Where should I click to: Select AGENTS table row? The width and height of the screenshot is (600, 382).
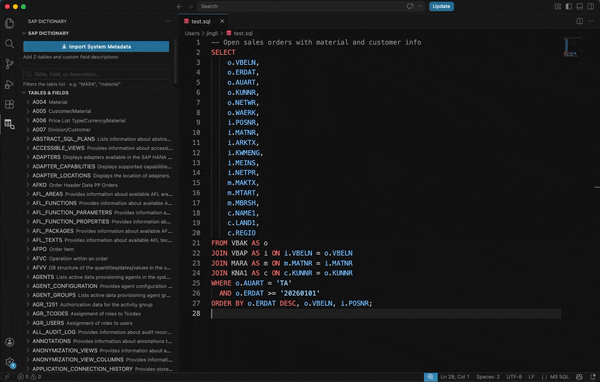(x=100, y=277)
